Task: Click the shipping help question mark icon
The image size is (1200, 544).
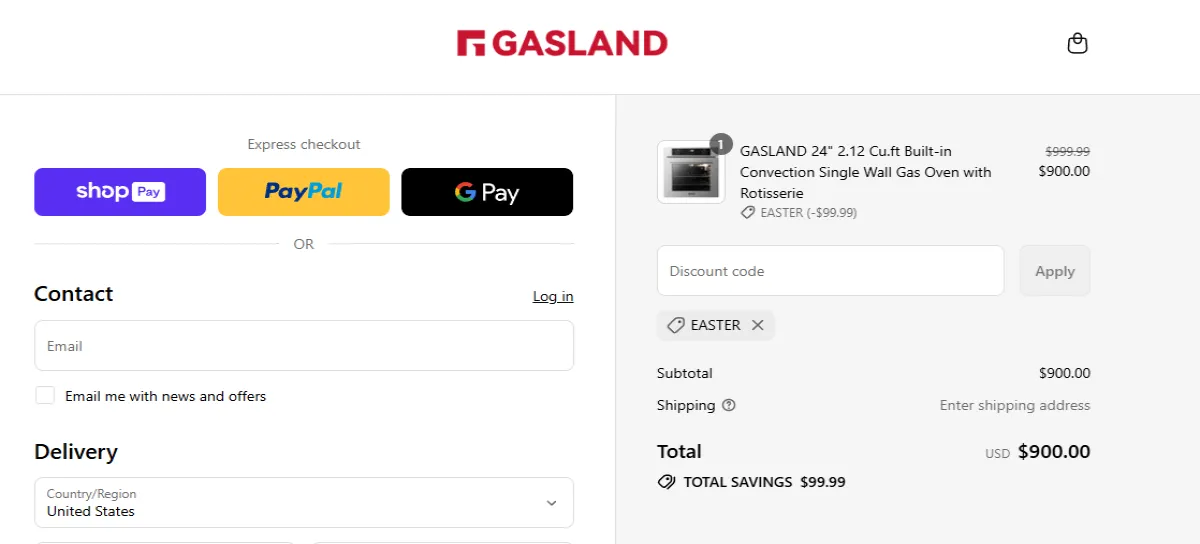Action: 729,405
